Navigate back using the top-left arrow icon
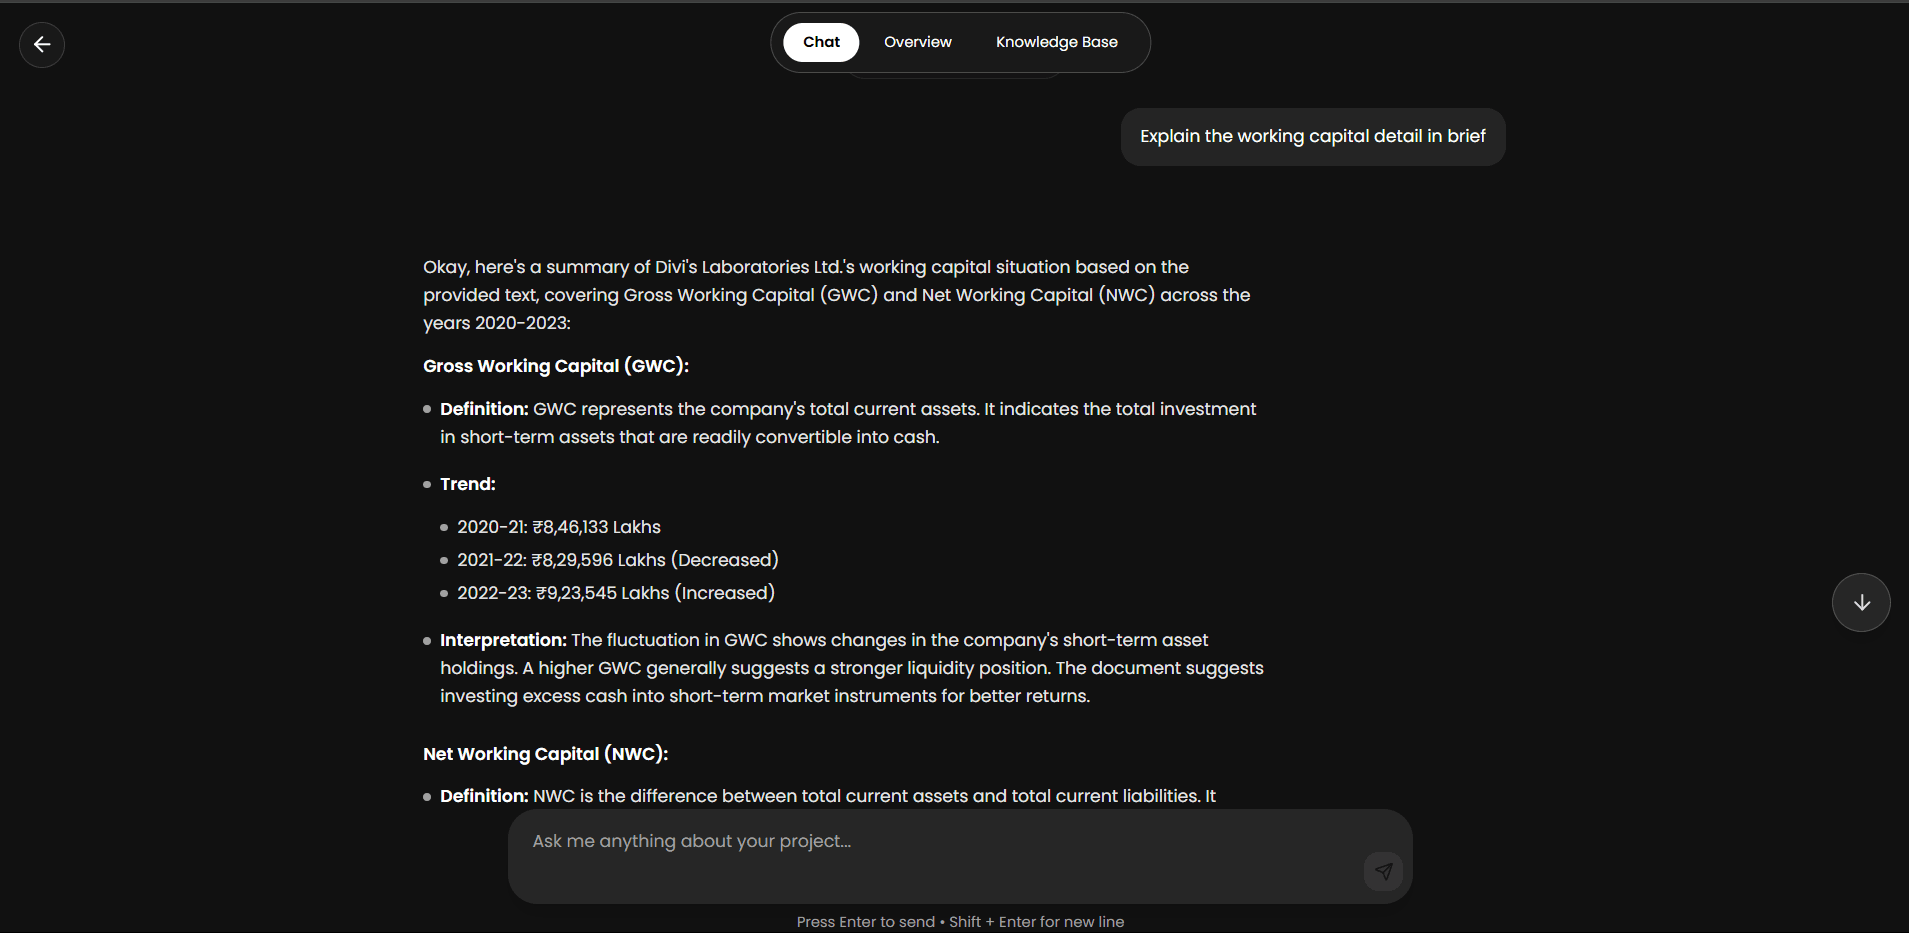This screenshot has width=1909, height=933. pyautogui.click(x=42, y=44)
